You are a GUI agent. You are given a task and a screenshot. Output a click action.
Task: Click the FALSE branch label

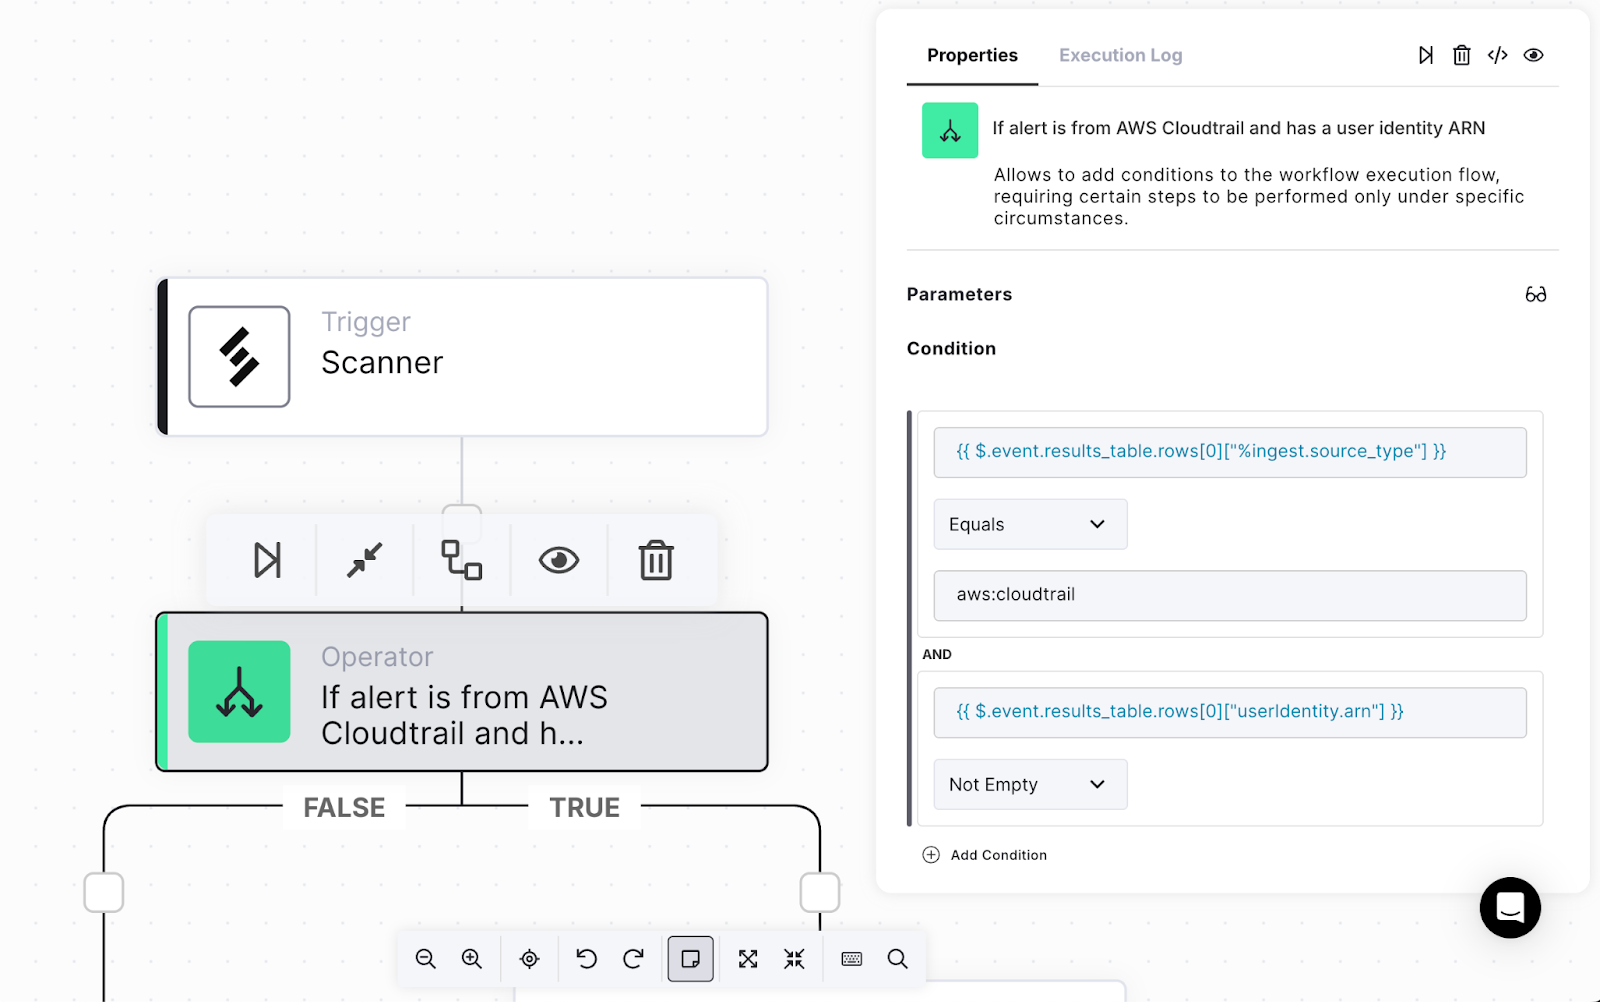344,807
